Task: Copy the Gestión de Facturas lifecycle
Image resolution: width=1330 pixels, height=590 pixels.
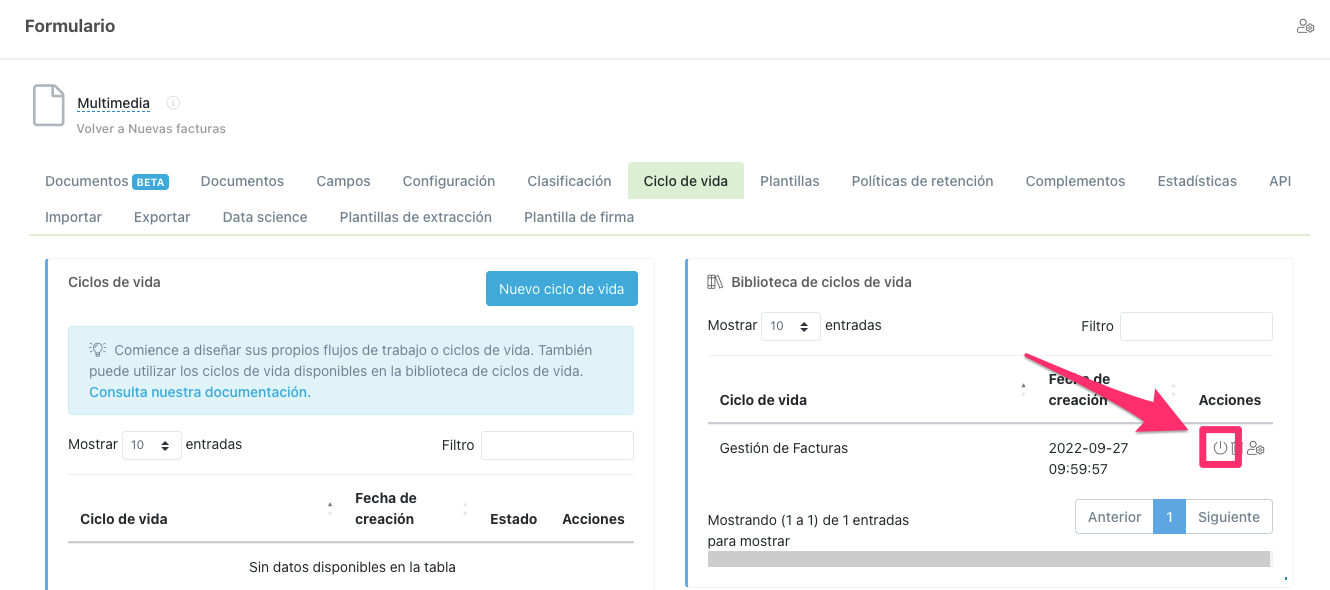Action: [1237, 448]
